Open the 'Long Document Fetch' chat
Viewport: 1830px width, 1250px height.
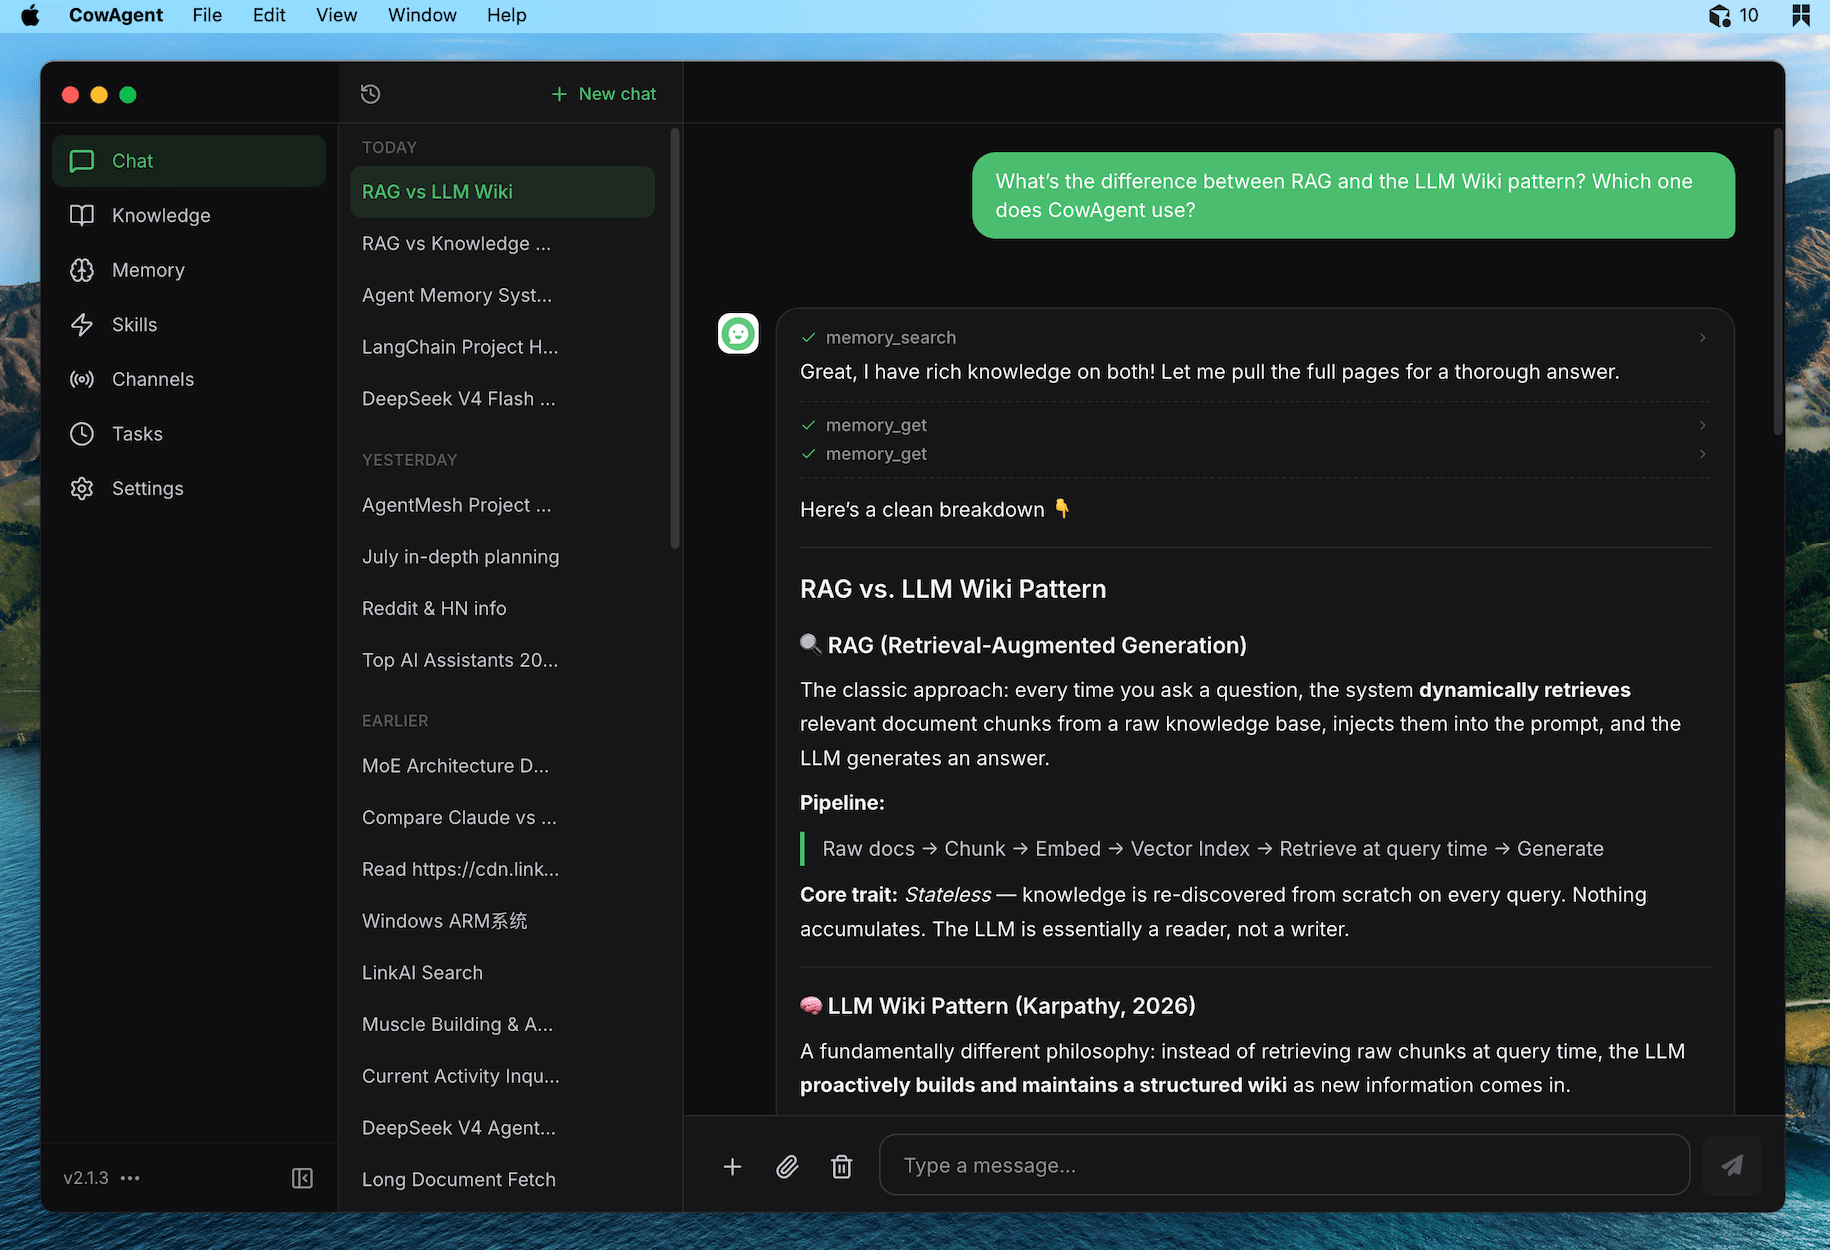tap(502, 1180)
